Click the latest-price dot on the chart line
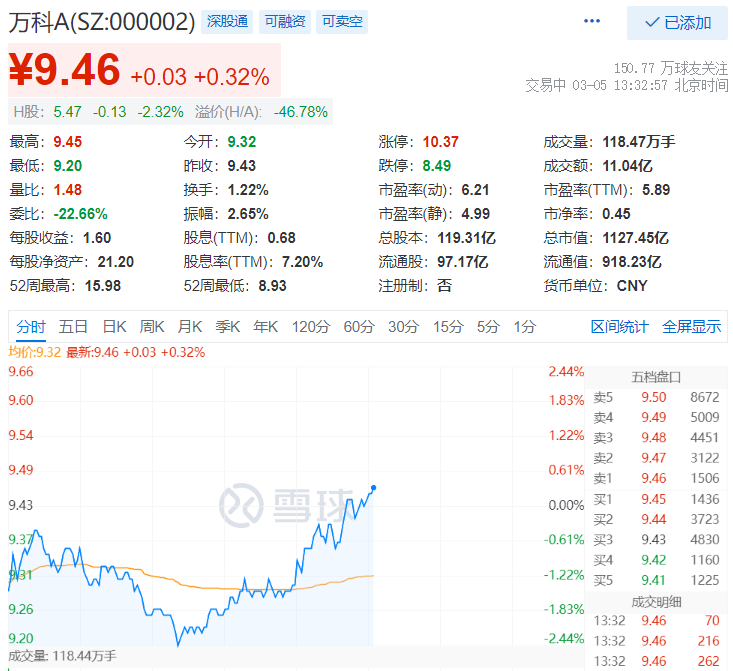This screenshot has height=671, width=733. click(x=374, y=488)
